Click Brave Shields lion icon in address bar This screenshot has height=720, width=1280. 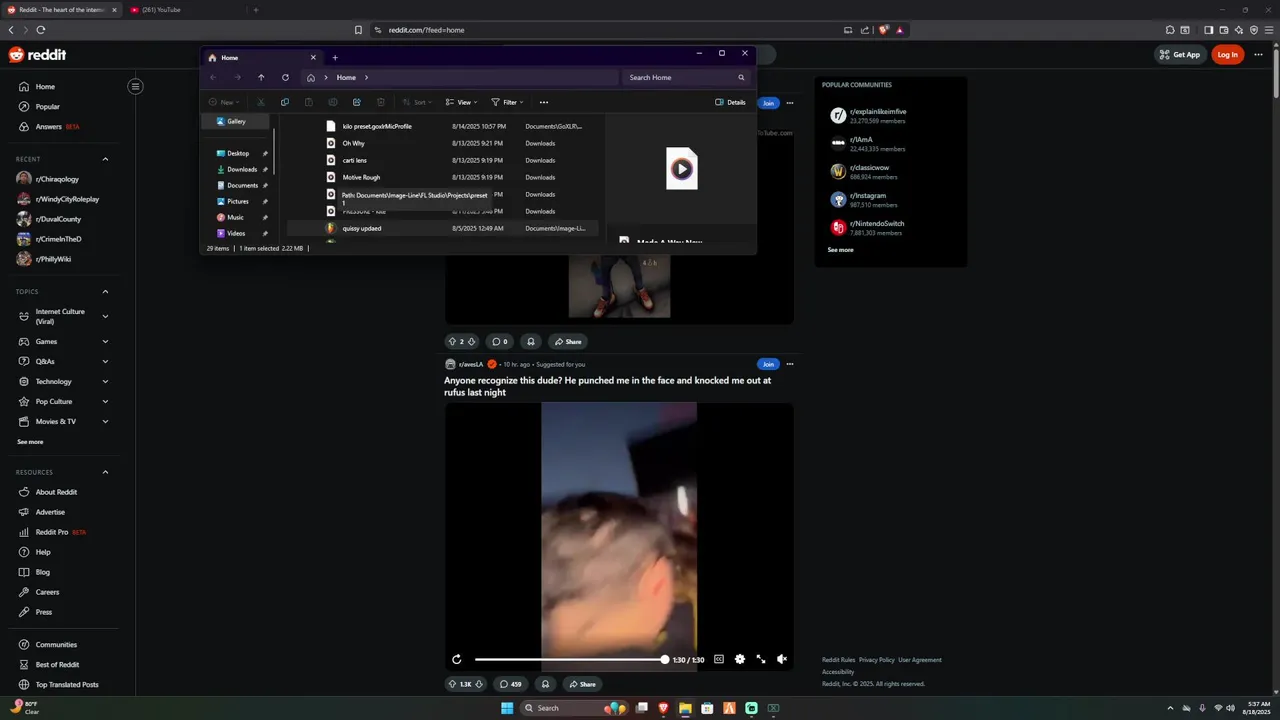coord(883,30)
